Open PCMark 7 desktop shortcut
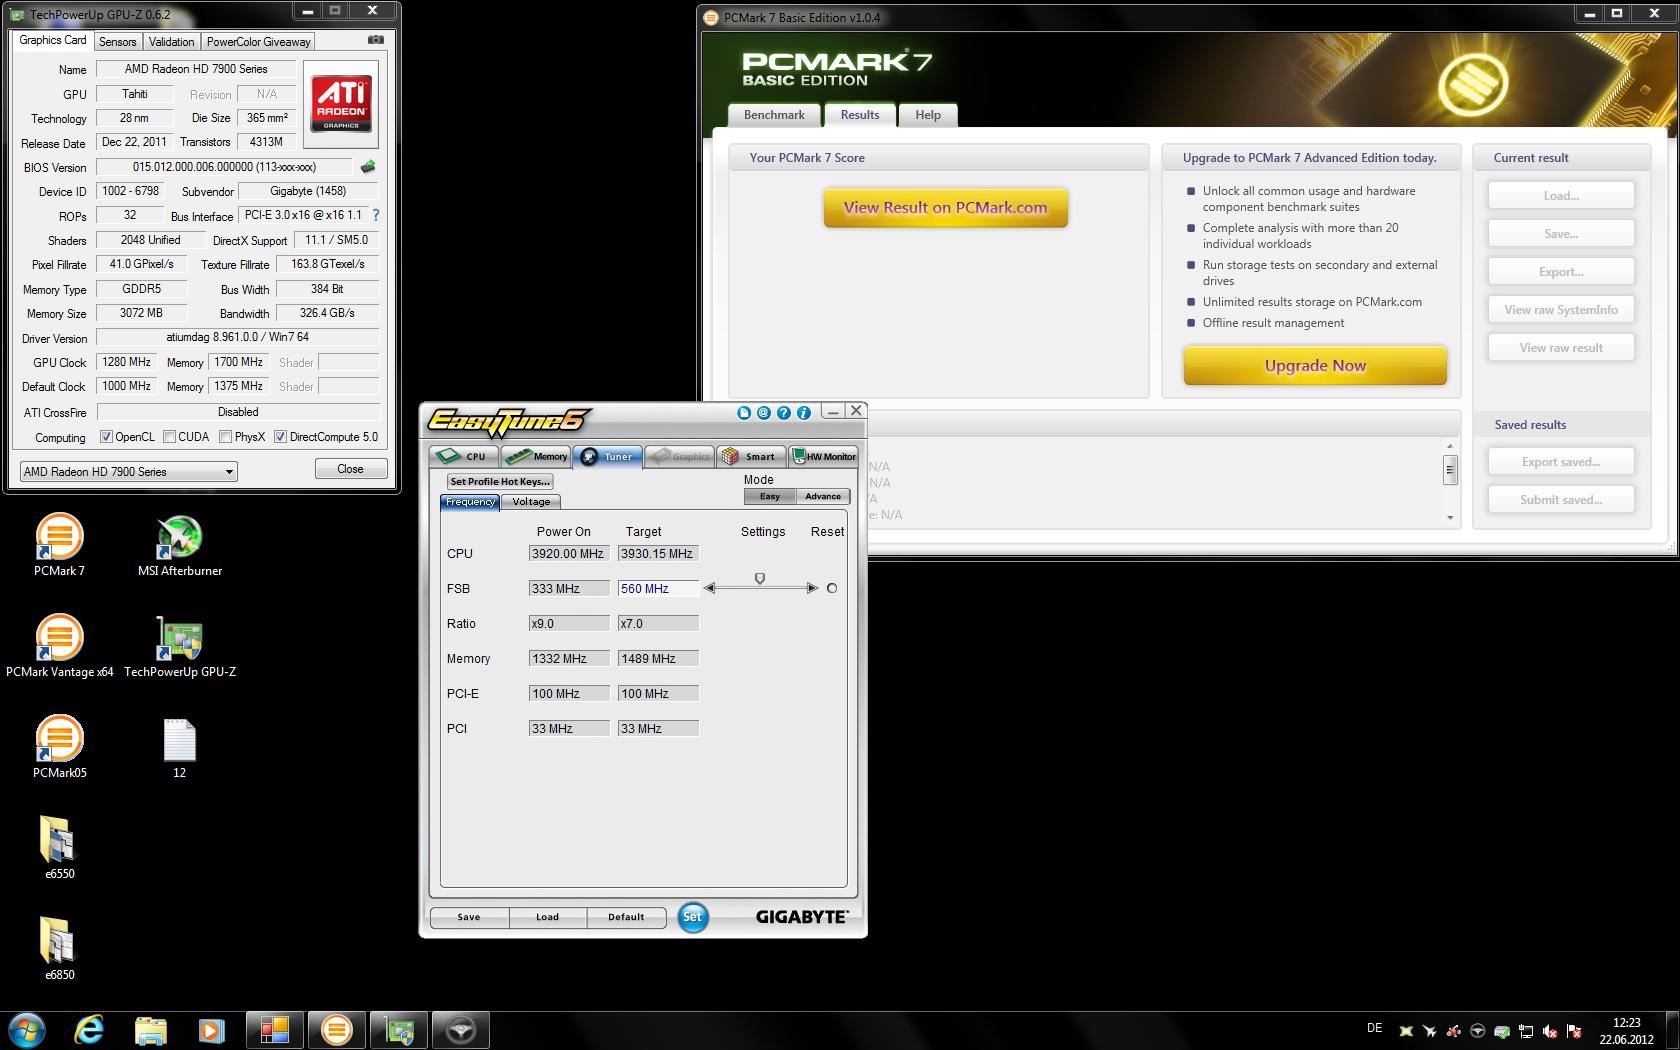 pyautogui.click(x=59, y=546)
